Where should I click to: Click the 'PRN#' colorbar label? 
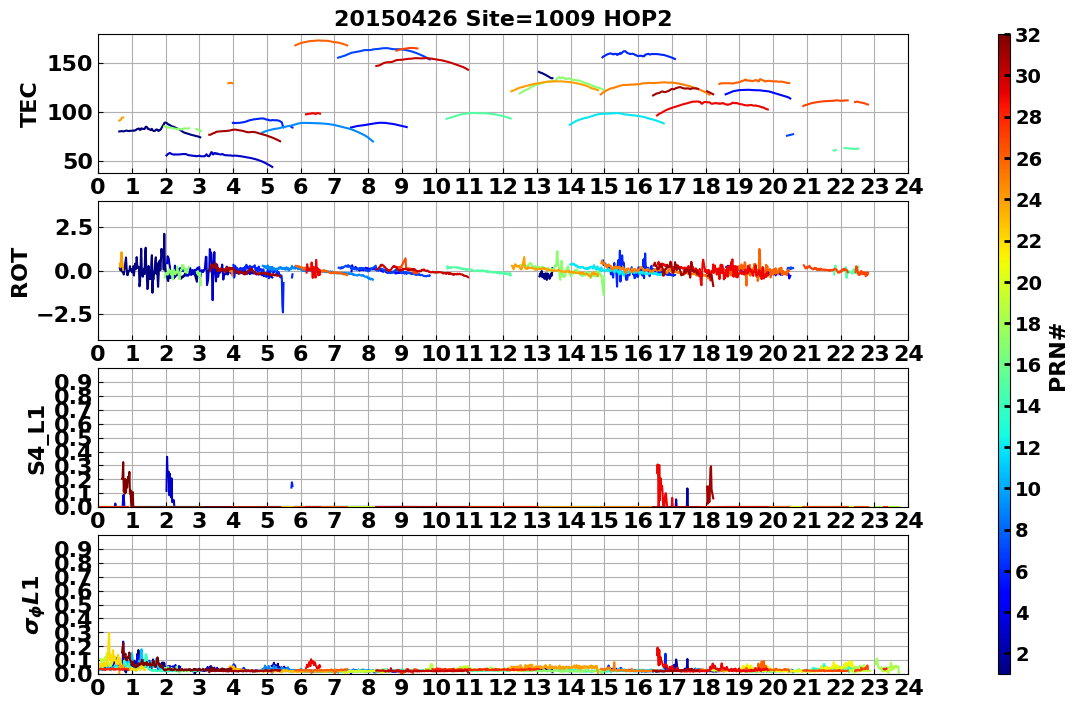click(x=1057, y=357)
